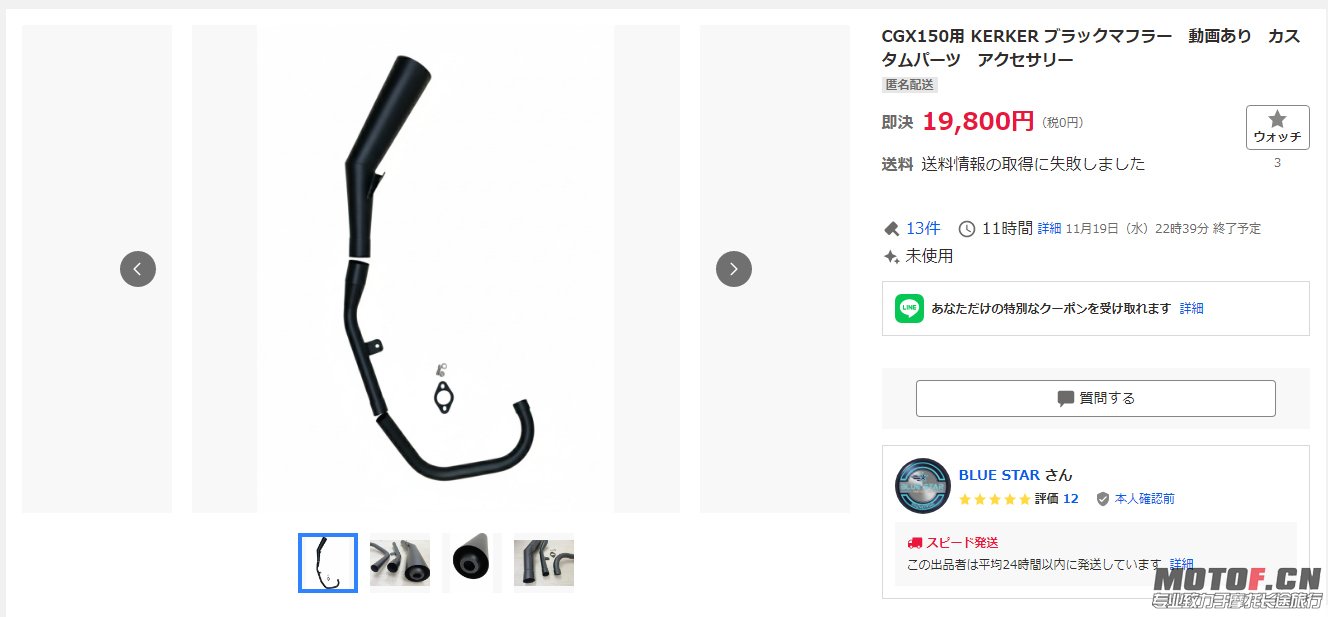Click the identity verified shield icon
Viewport: 1328px width, 617px height.
pos(1103,498)
